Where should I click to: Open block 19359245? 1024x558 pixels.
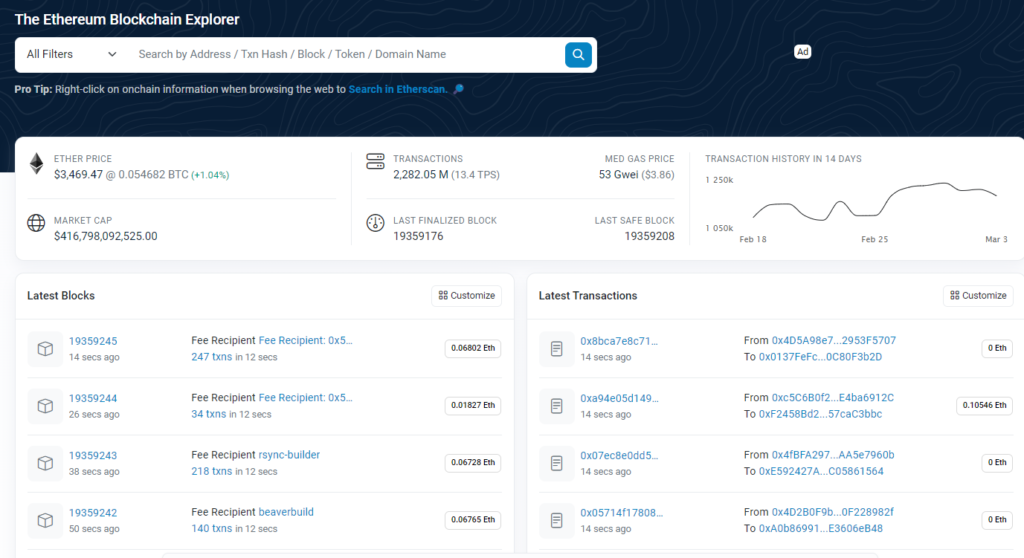click(93, 341)
